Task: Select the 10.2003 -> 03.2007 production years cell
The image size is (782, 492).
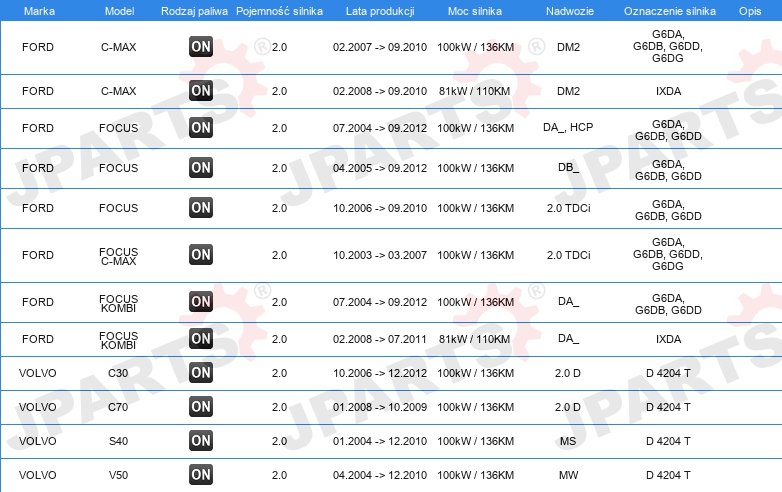Action: coord(380,255)
